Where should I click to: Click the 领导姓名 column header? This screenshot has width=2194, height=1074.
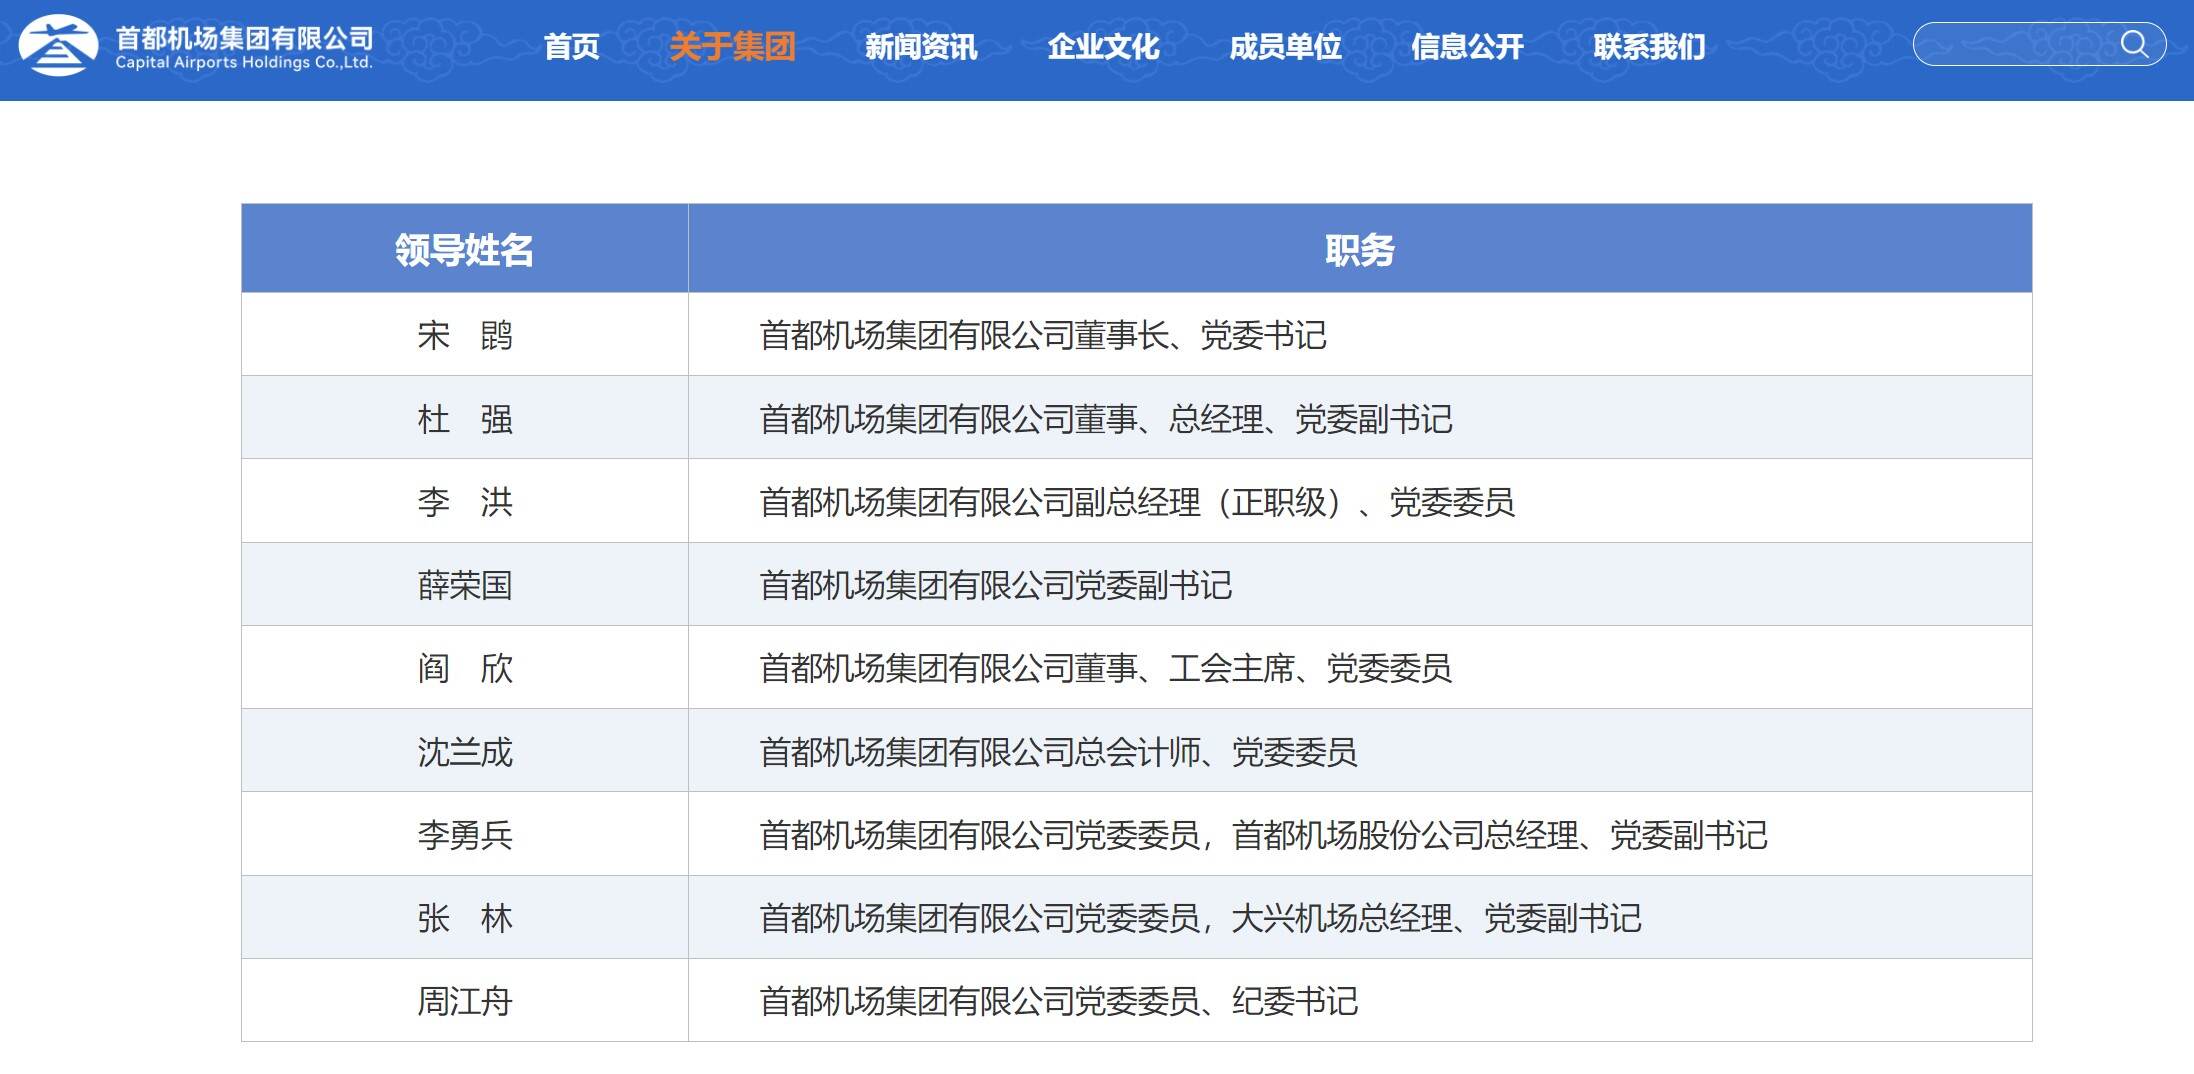point(464,249)
